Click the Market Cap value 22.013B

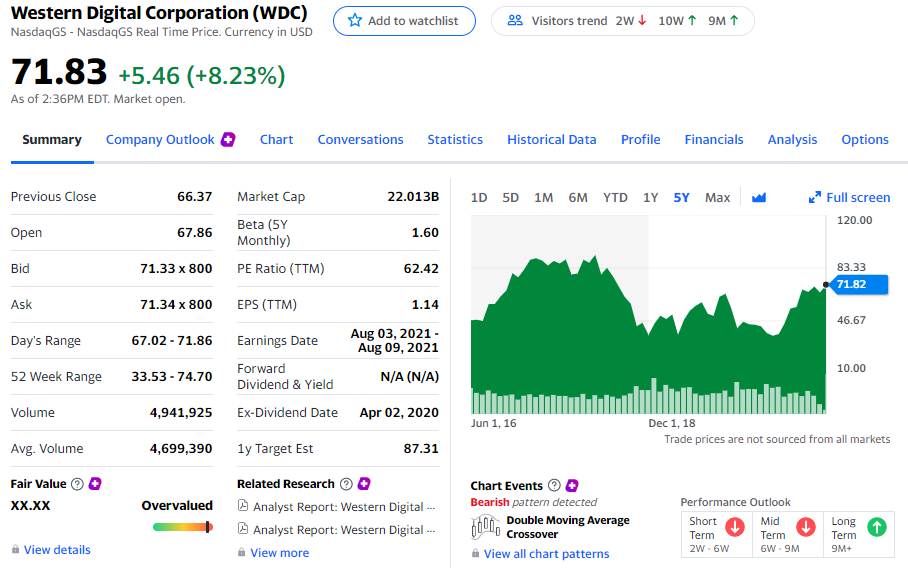[413, 197]
